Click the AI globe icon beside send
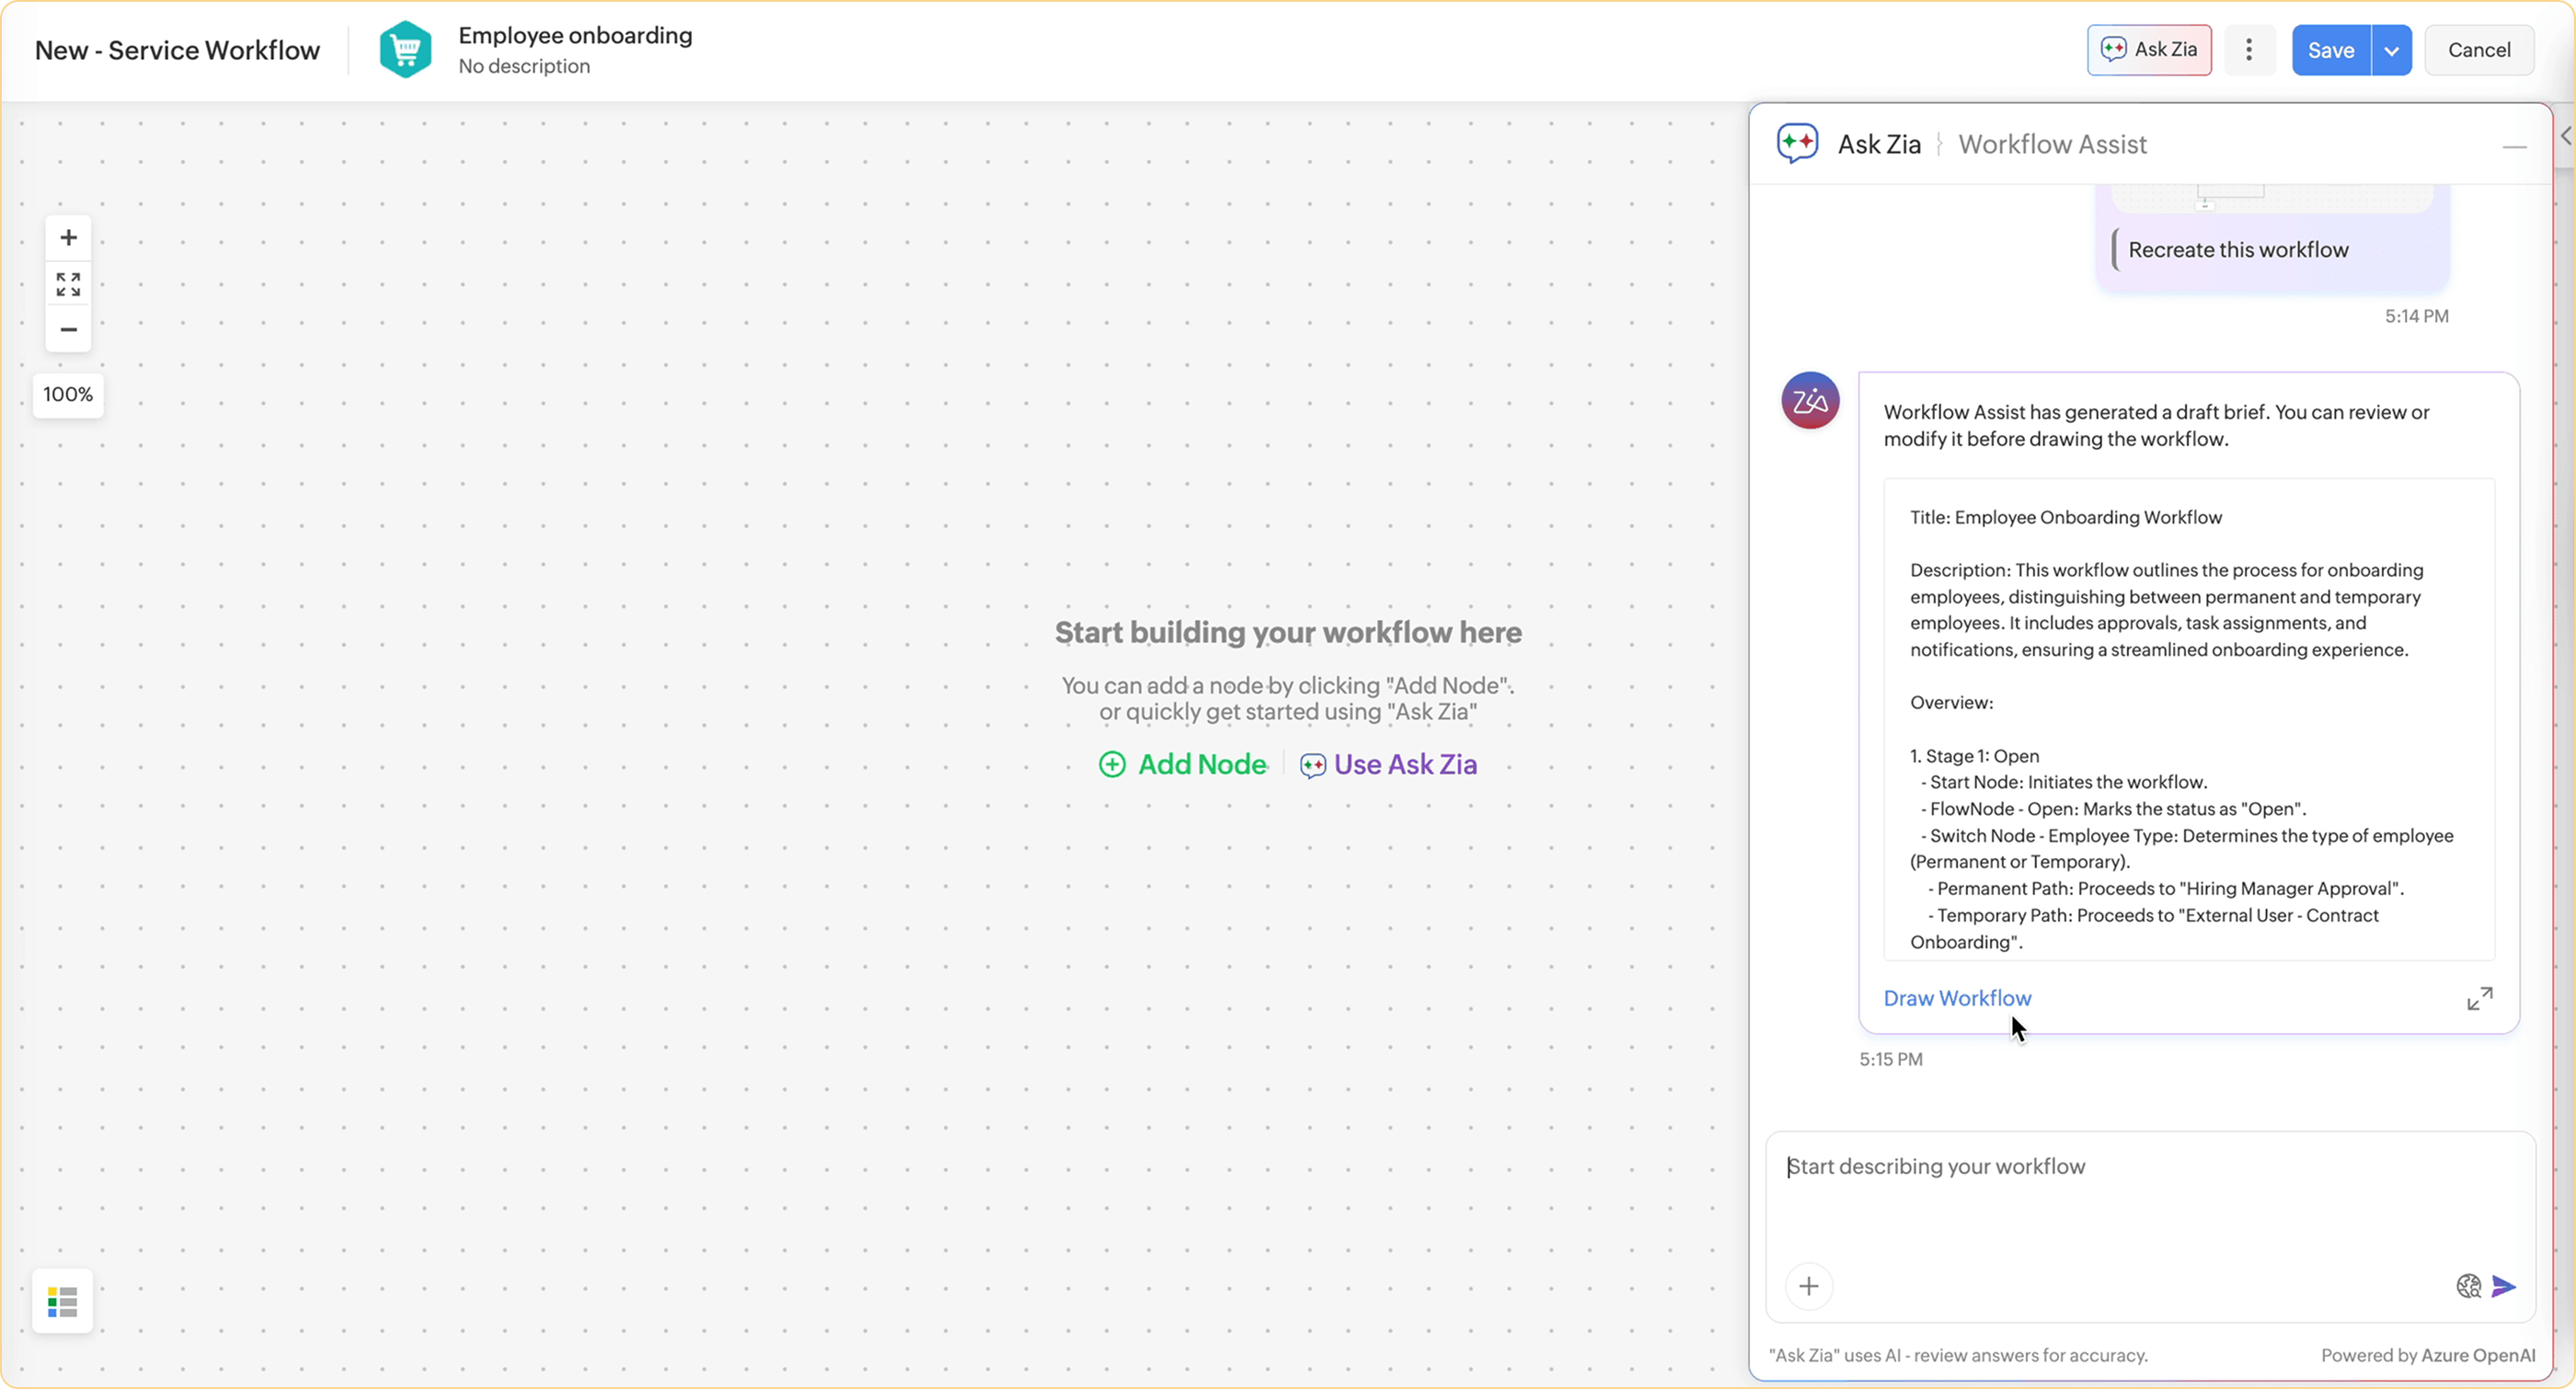The image size is (2576, 1389). click(2468, 1286)
